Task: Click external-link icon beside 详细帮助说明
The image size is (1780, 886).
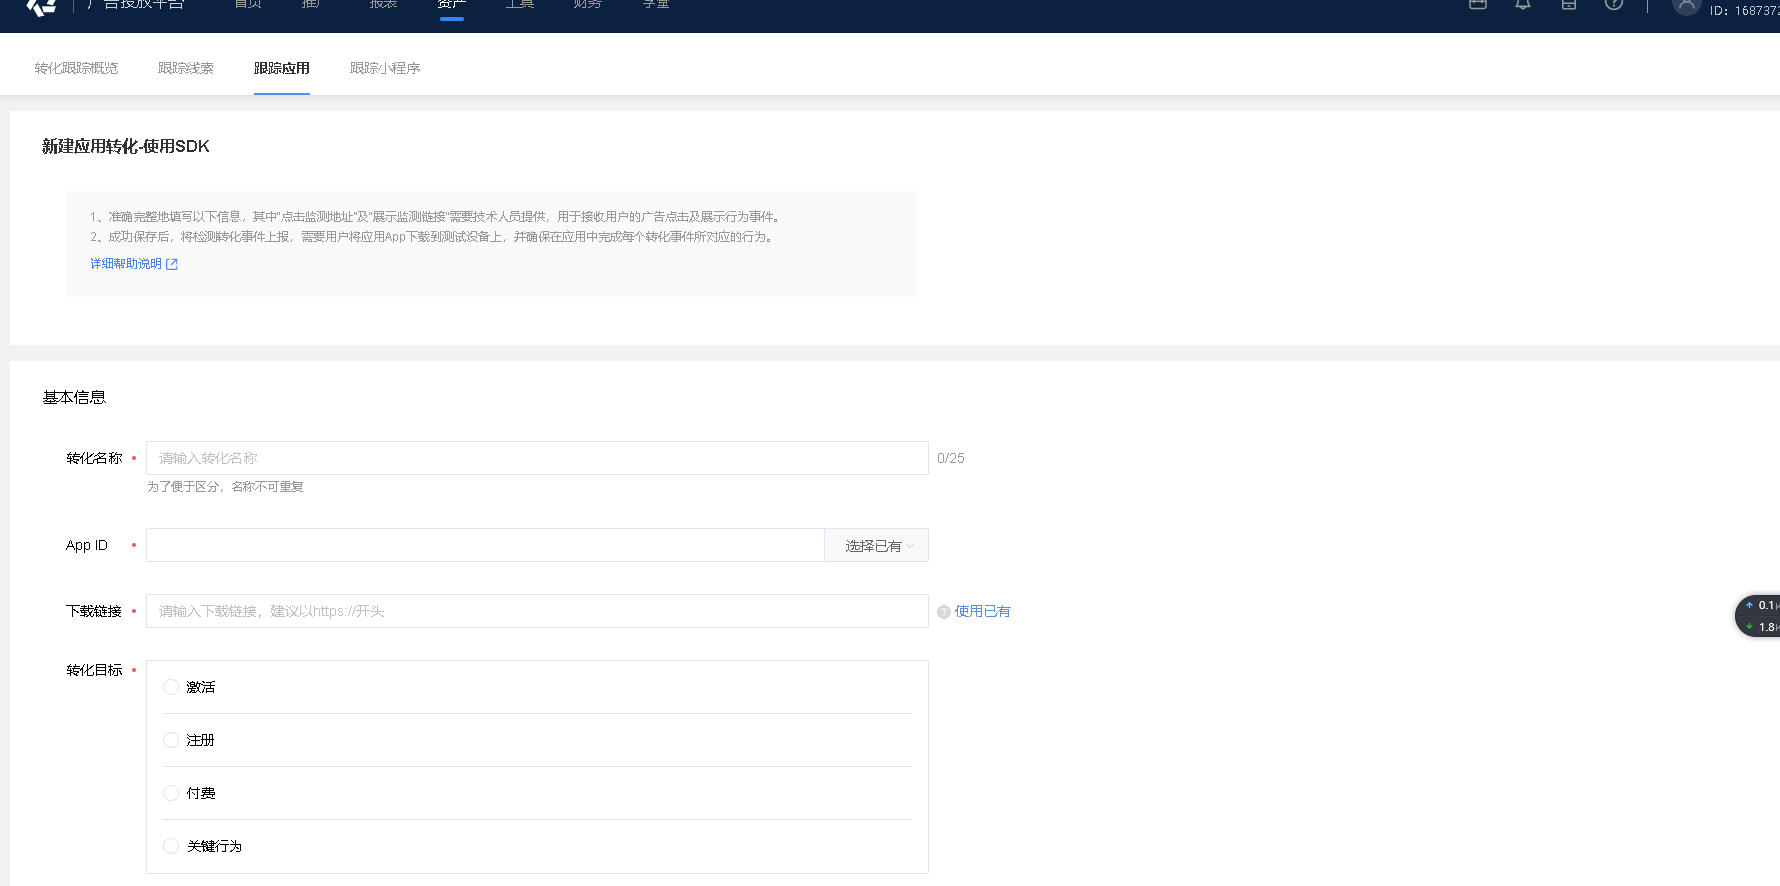Action: (x=172, y=264)
